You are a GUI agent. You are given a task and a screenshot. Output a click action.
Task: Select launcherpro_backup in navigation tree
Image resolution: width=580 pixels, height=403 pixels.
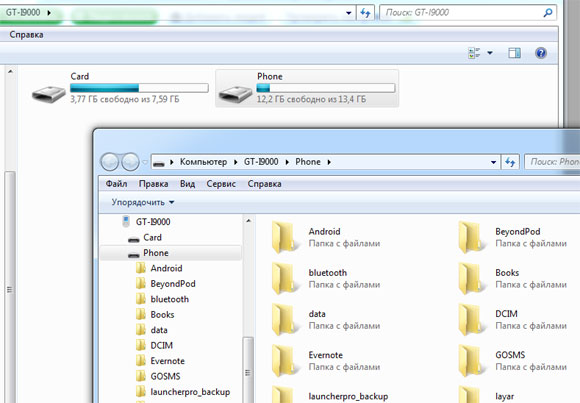[x=190, y=392]
